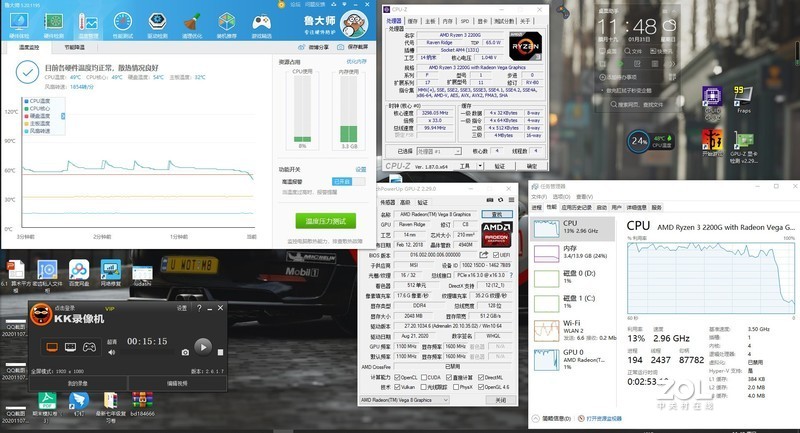Click BIOS export share icon in GPU-Z

pyautogui.click(x=484, y=254)
